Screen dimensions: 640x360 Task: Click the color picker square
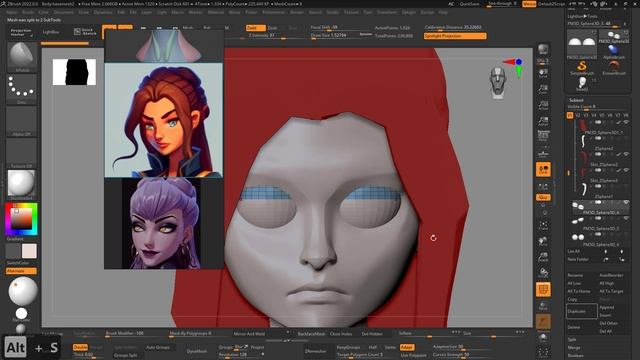tap(21, 219)
